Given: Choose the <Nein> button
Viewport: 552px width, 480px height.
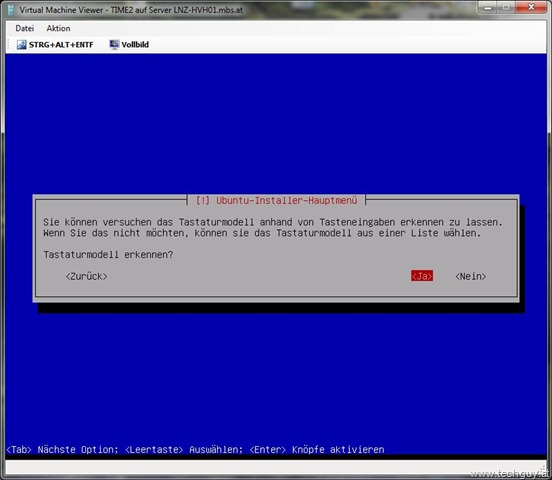Looking at the screenshot, I should click(471, 276).
